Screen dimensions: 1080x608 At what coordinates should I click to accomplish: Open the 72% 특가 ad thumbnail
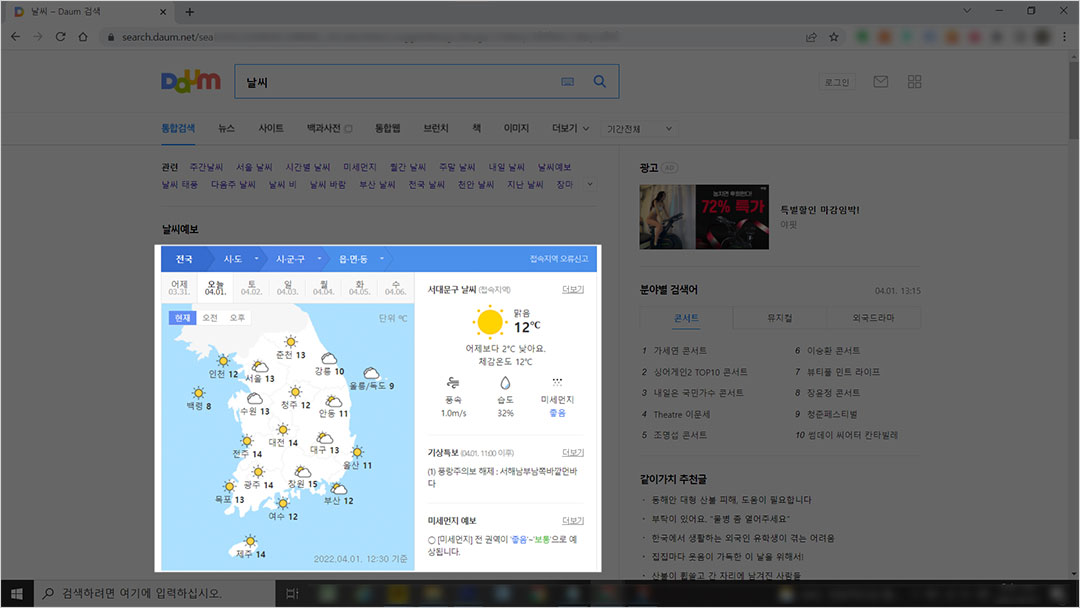coord(704,217)
